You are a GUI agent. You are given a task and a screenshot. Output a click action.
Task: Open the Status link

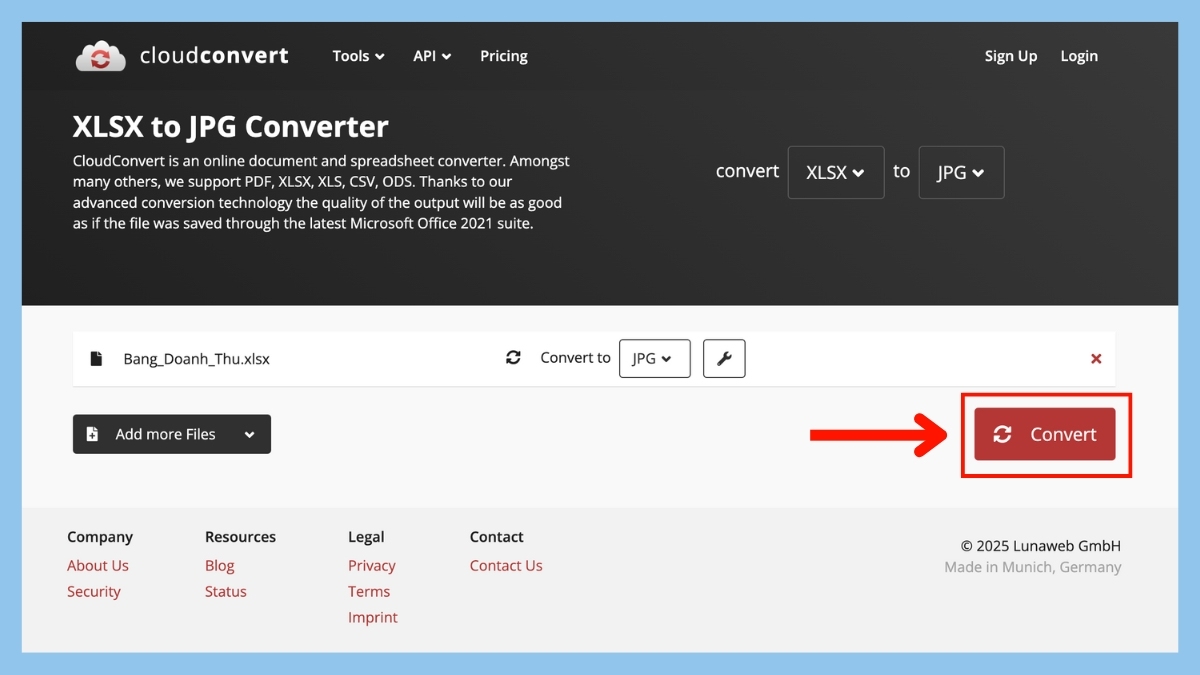(226, 591)
